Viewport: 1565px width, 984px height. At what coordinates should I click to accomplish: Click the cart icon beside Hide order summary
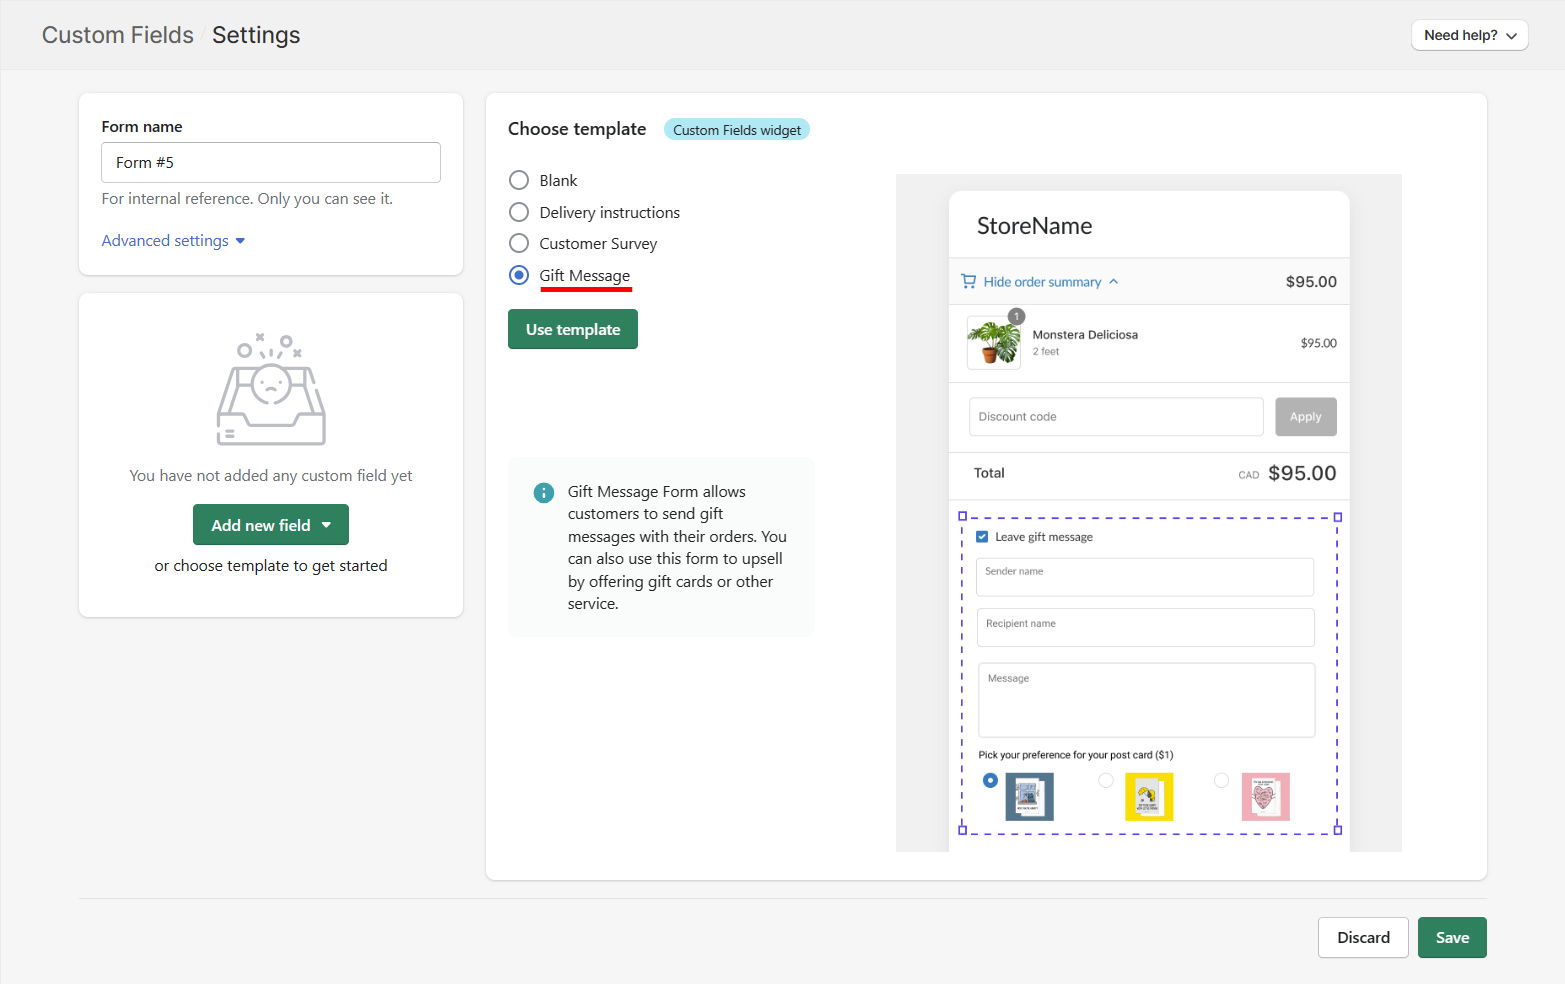(968, 282)
